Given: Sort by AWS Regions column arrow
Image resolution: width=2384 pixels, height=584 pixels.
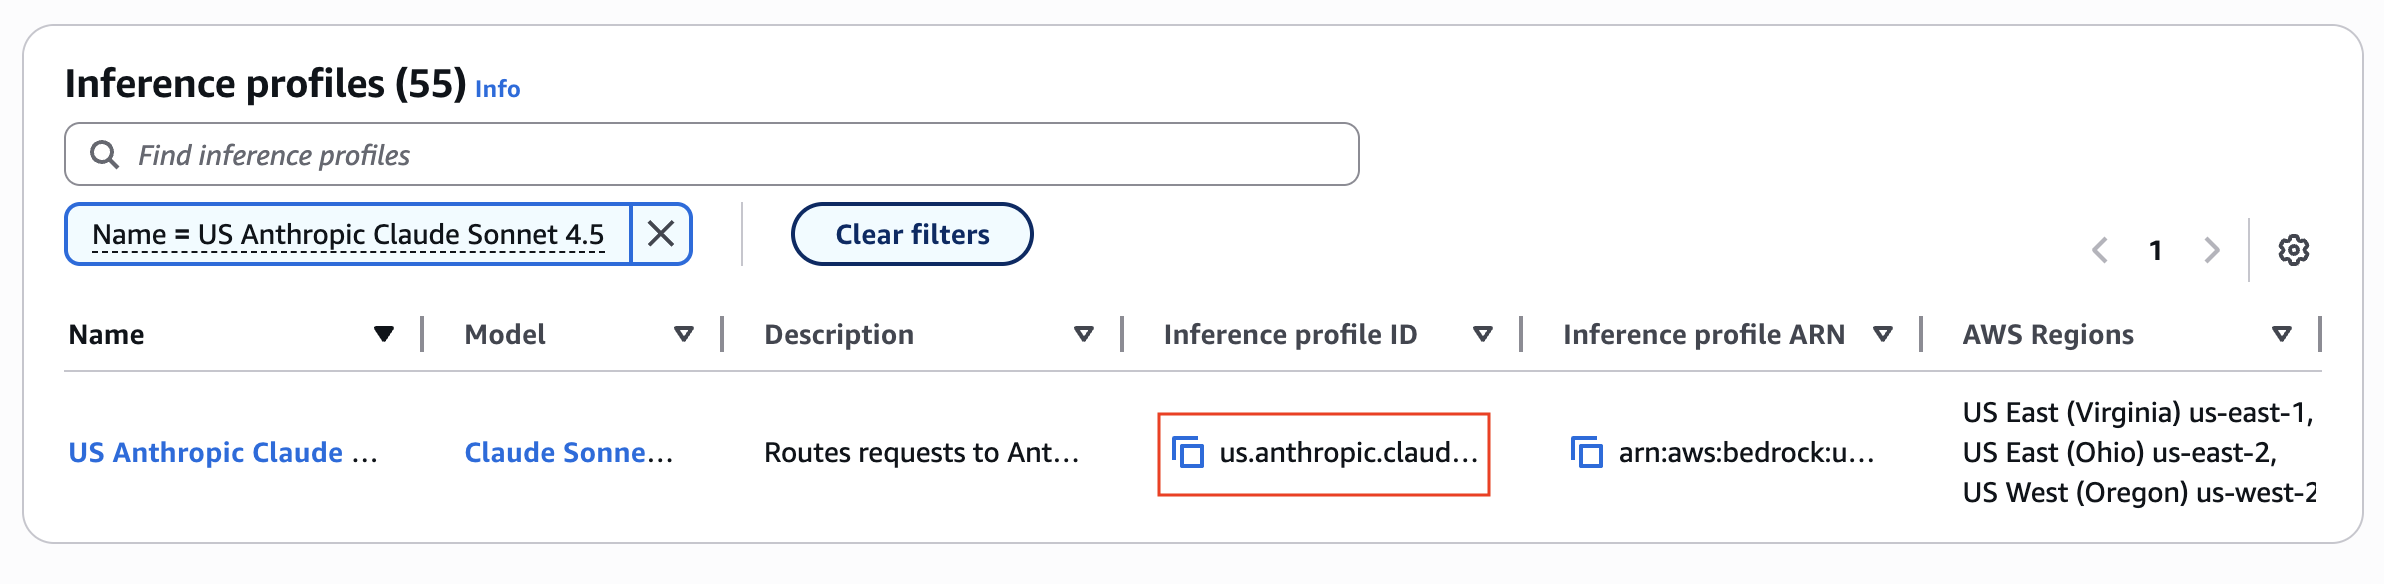Looking at the screenshot, I should [x=2282, y=334].
